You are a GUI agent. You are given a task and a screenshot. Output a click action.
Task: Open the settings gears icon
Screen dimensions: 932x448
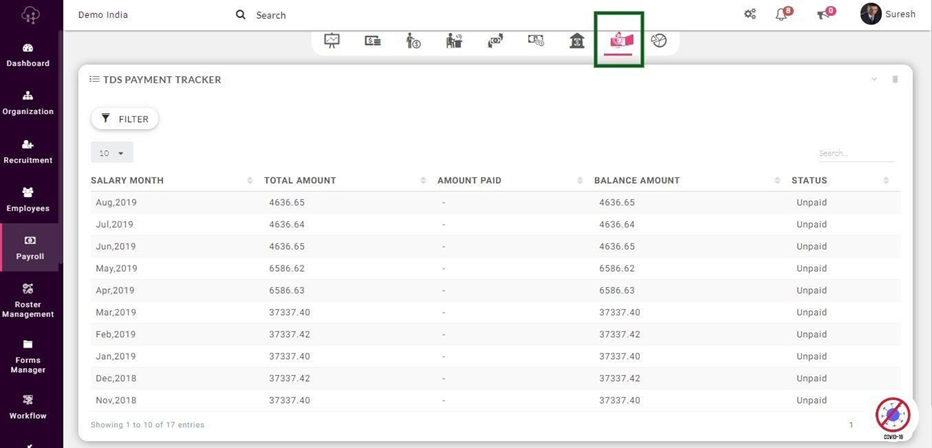pyautogui.click(x=750, y=14)
